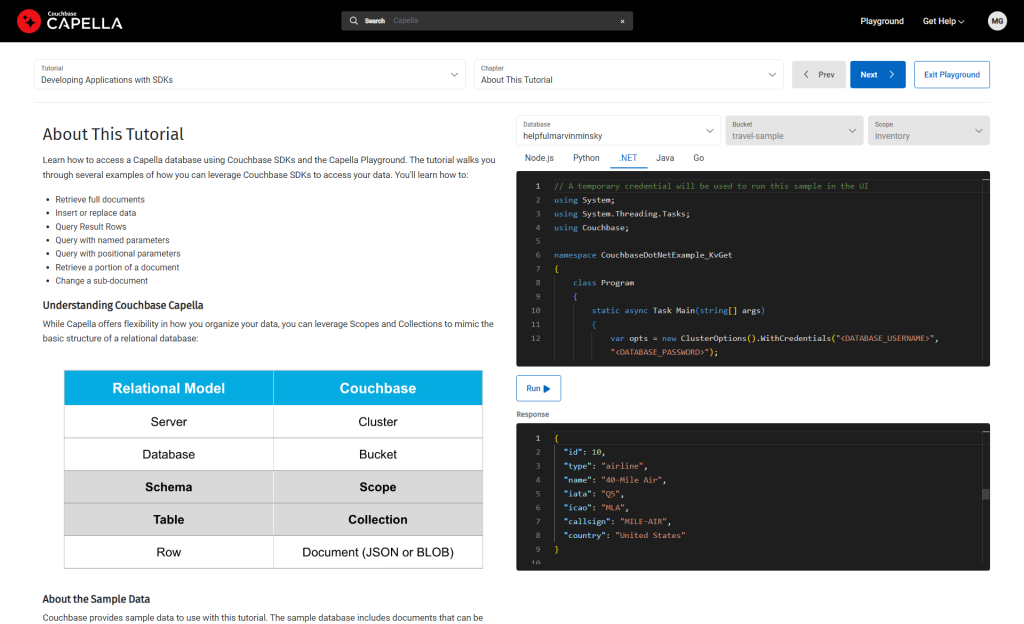Open the Bucket travel-sample dropdown

794,131
